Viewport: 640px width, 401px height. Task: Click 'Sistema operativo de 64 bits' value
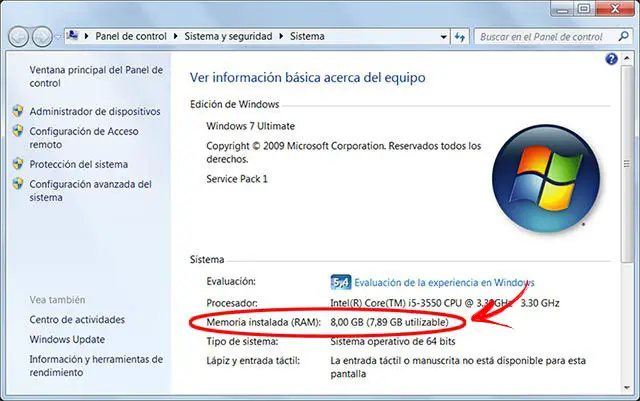click(x=393, y=341)
